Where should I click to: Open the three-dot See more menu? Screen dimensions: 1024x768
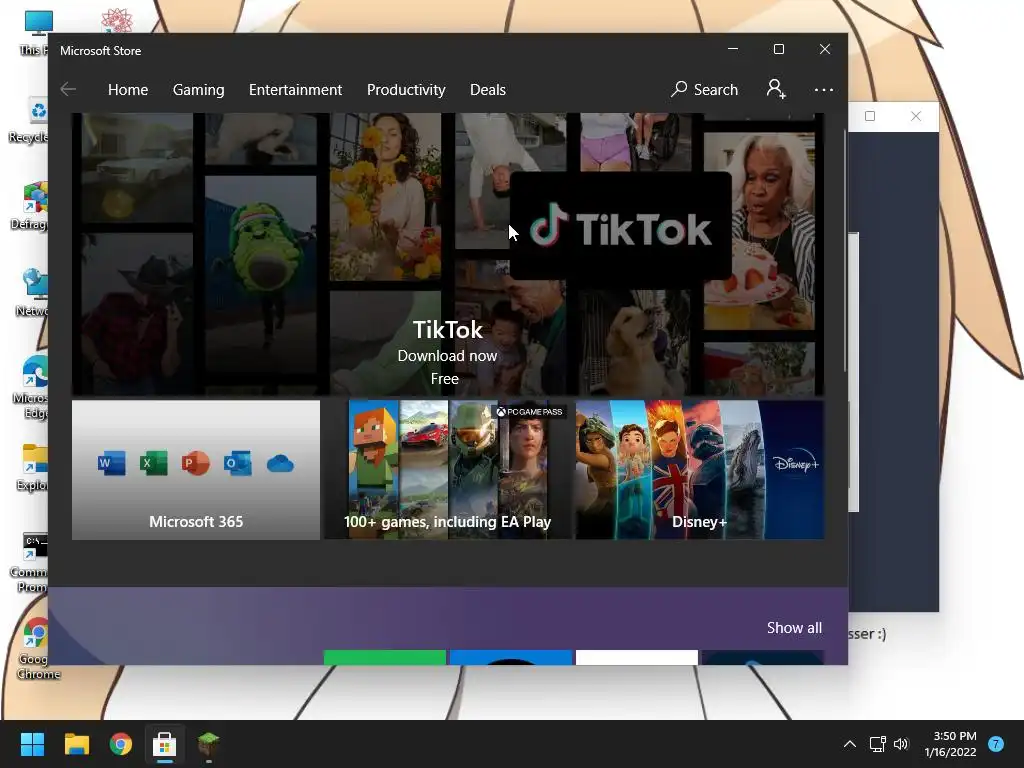[x=824, y=89]
